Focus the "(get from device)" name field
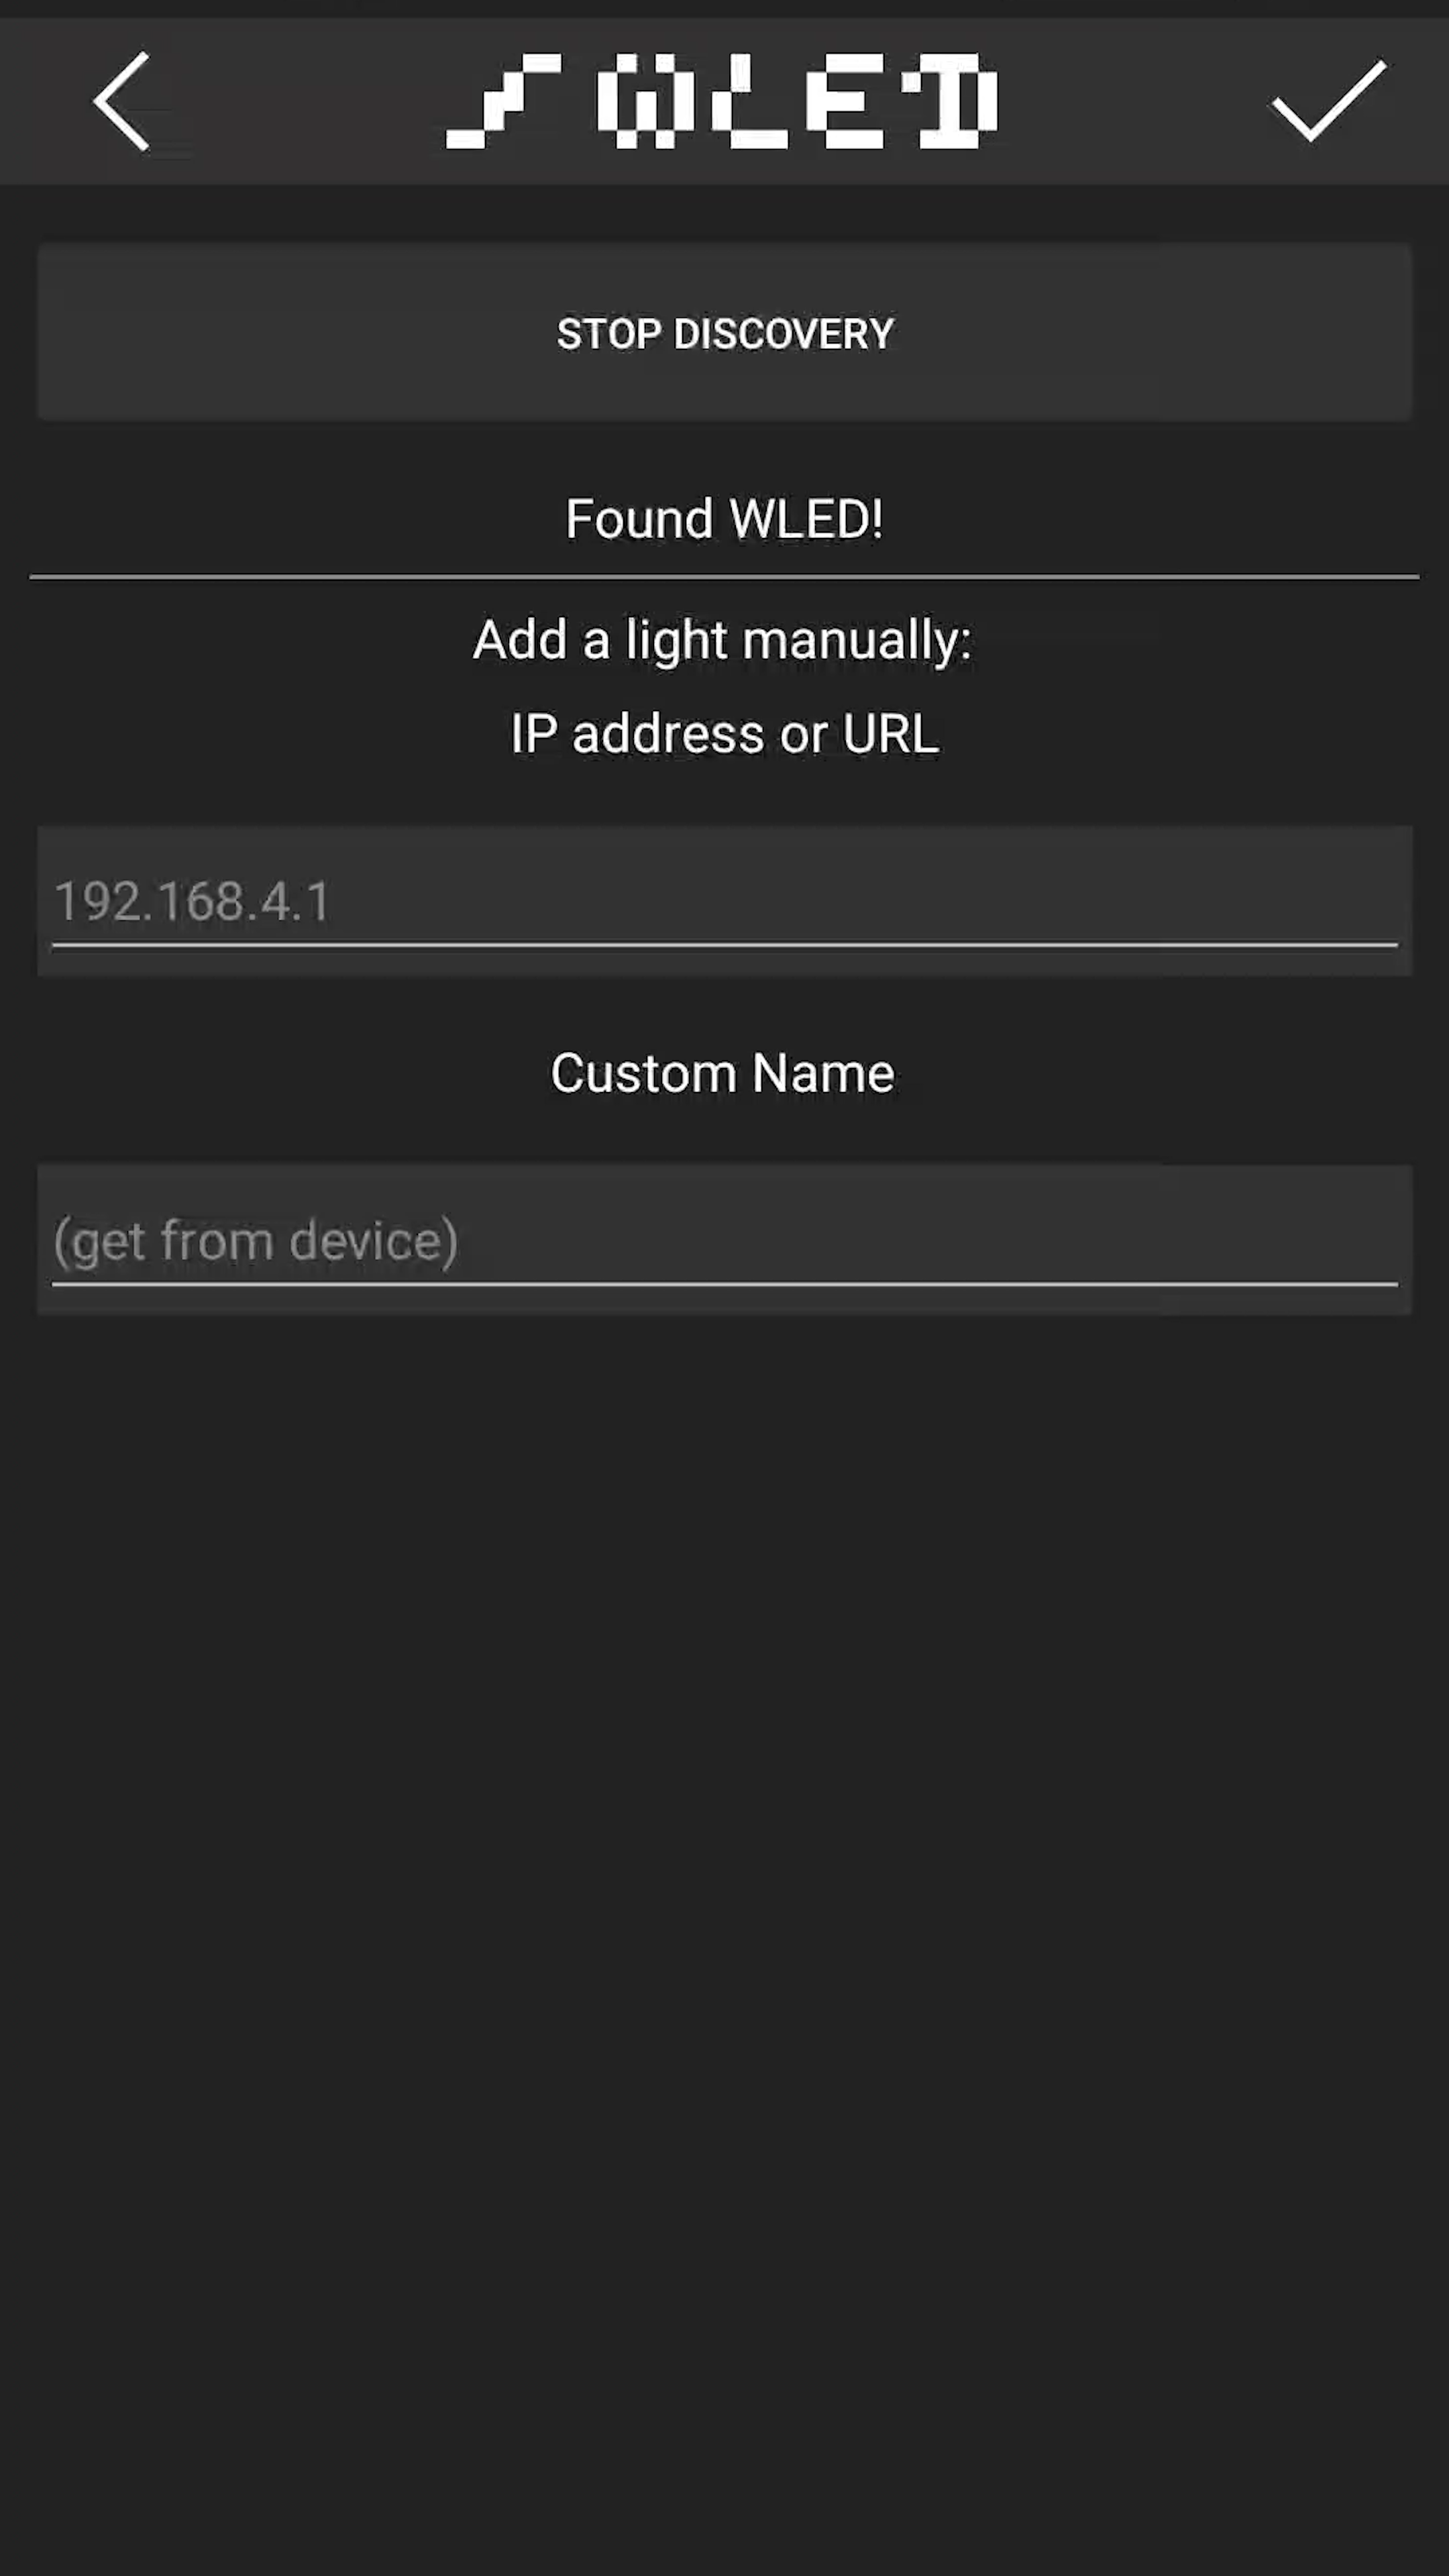Screen dimensions: 1449x2576 724,1240
